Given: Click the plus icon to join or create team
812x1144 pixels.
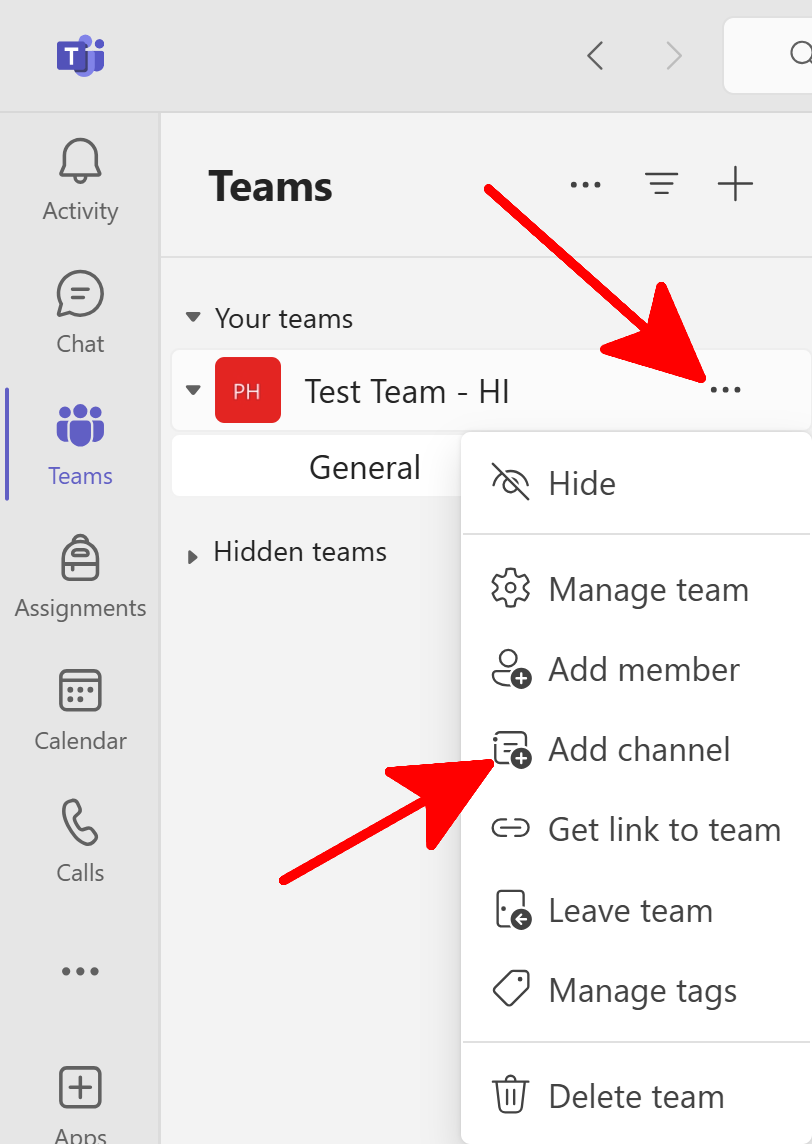Looking at the screenshot, I should [x=735, y=184].
